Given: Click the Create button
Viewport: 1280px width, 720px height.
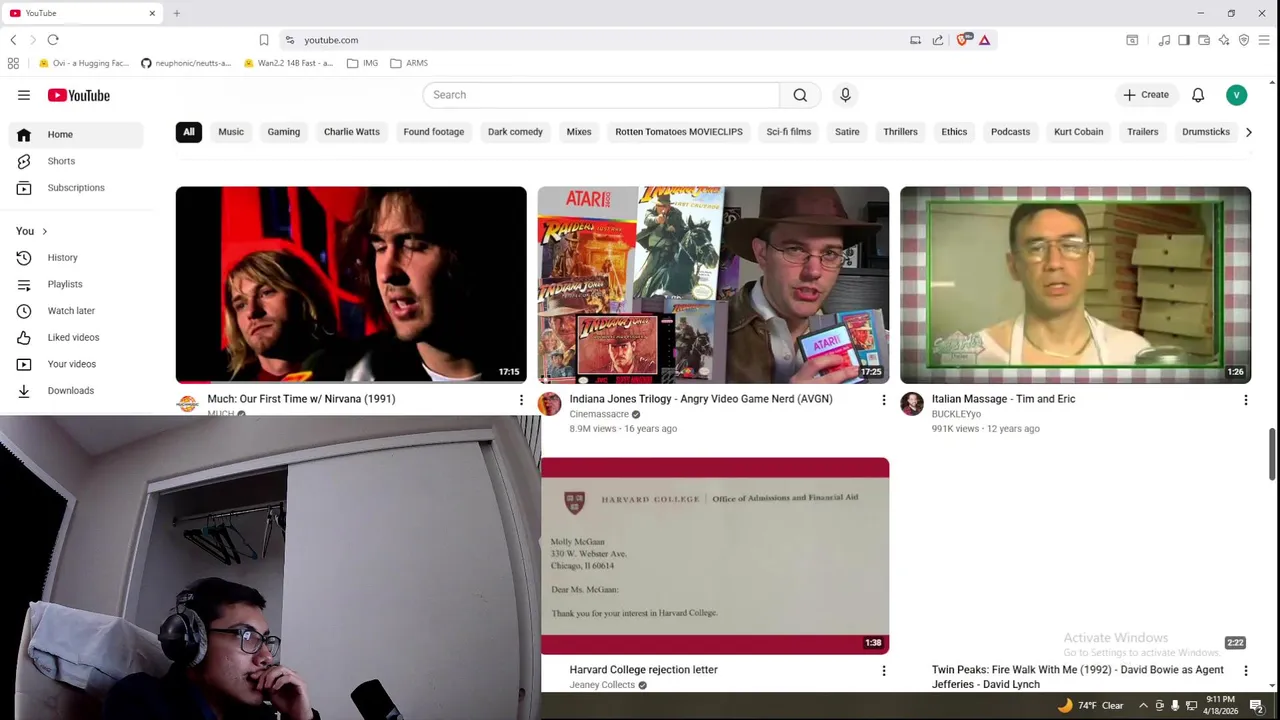Looking at the screenshot, I should pos(1145,95).
